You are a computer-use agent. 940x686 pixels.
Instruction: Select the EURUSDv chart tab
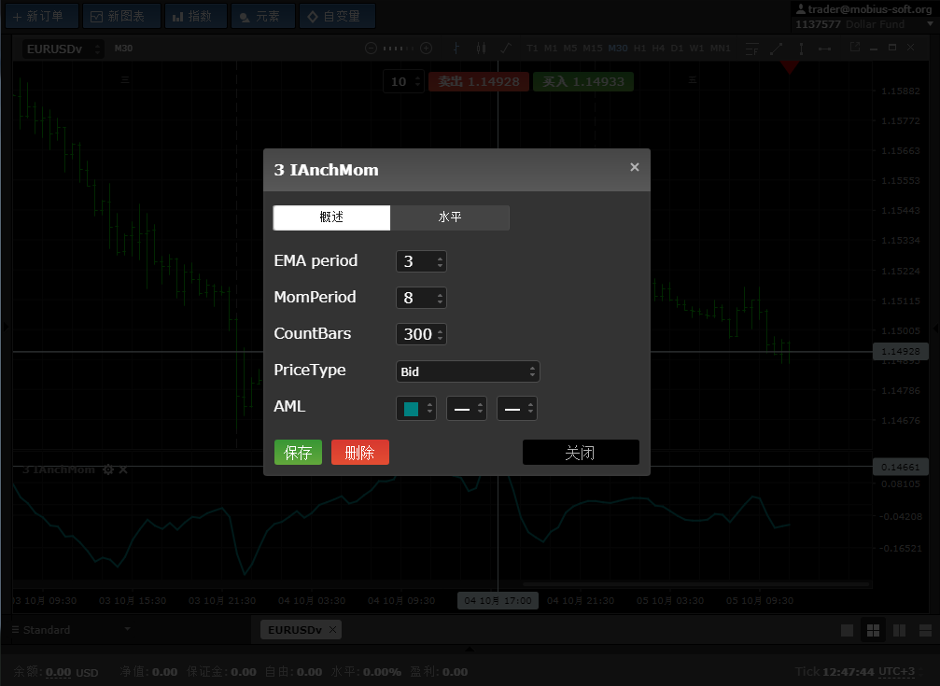294,630
